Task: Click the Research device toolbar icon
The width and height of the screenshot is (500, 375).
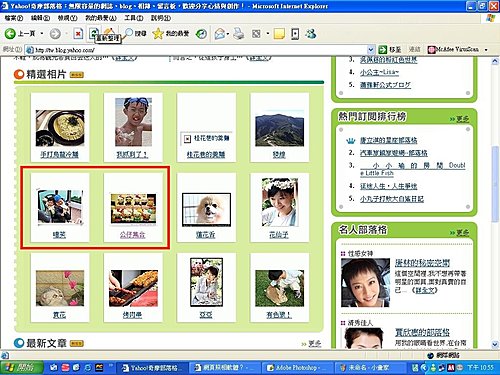Action: point(295,34)
